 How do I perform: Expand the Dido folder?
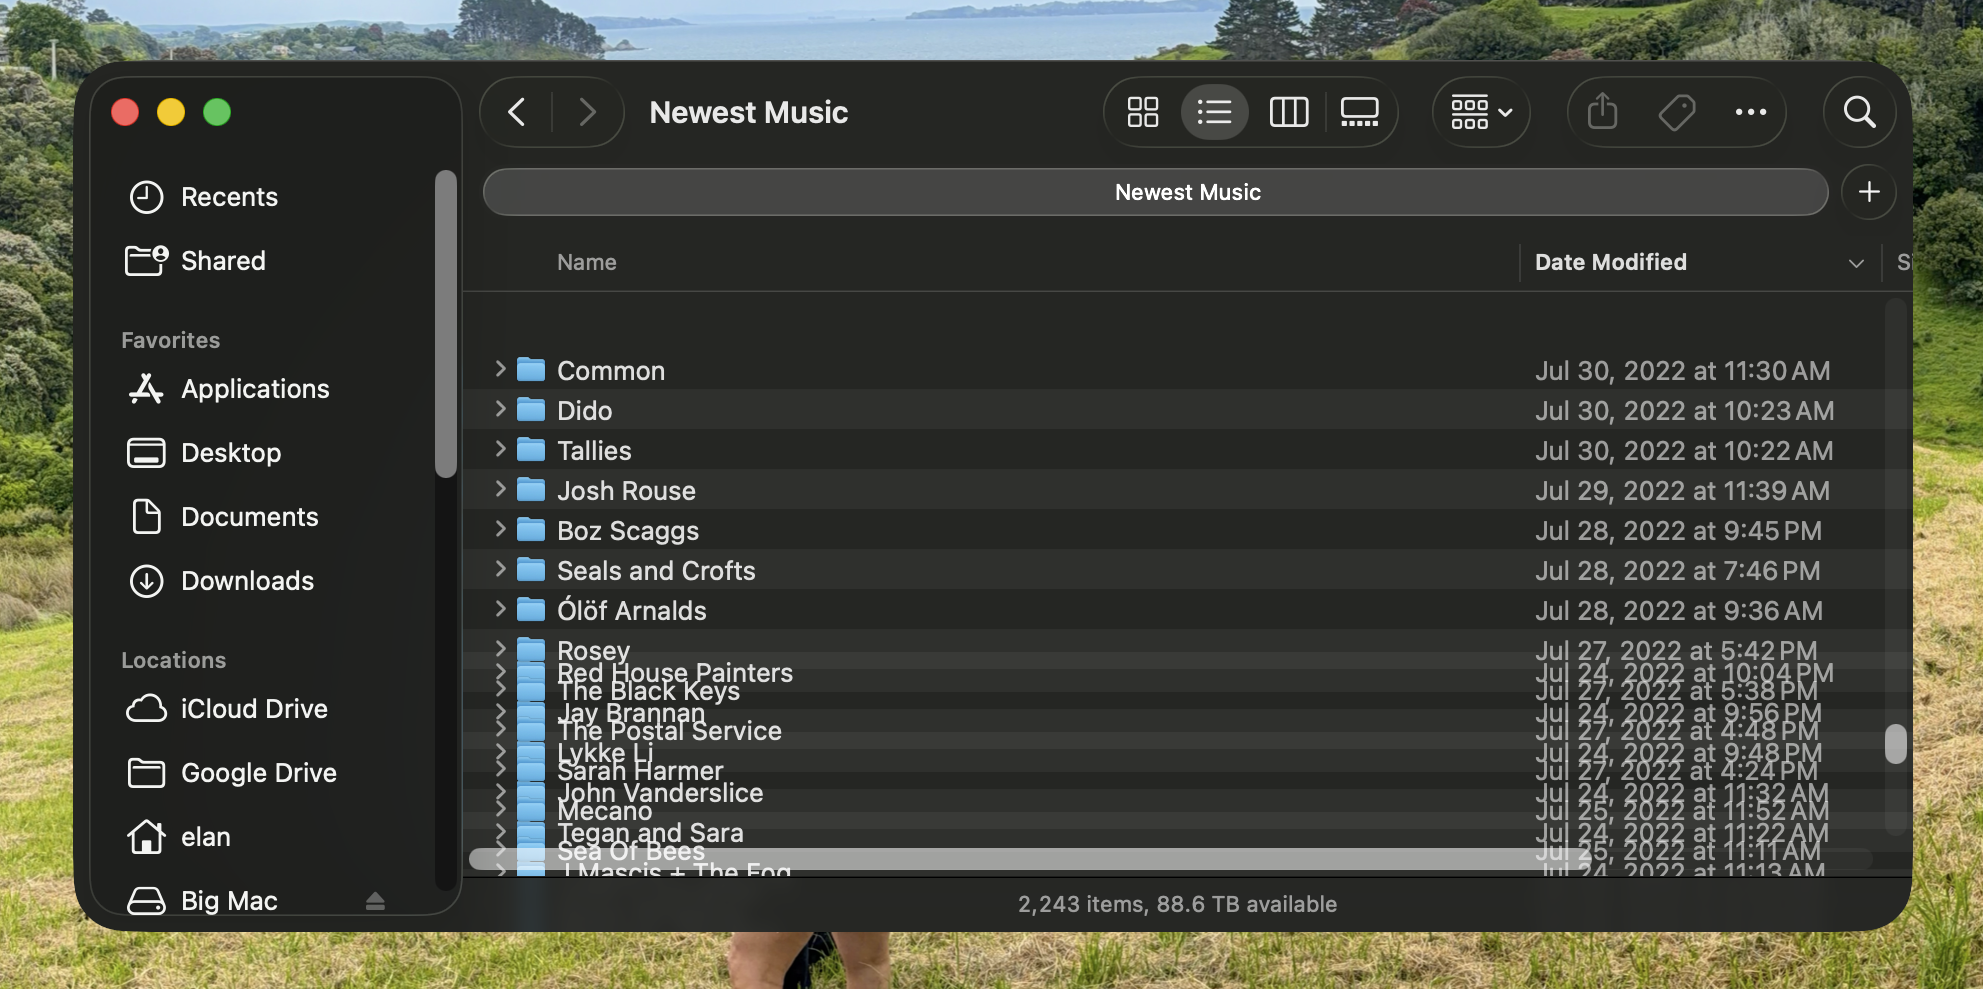[500, 410]
